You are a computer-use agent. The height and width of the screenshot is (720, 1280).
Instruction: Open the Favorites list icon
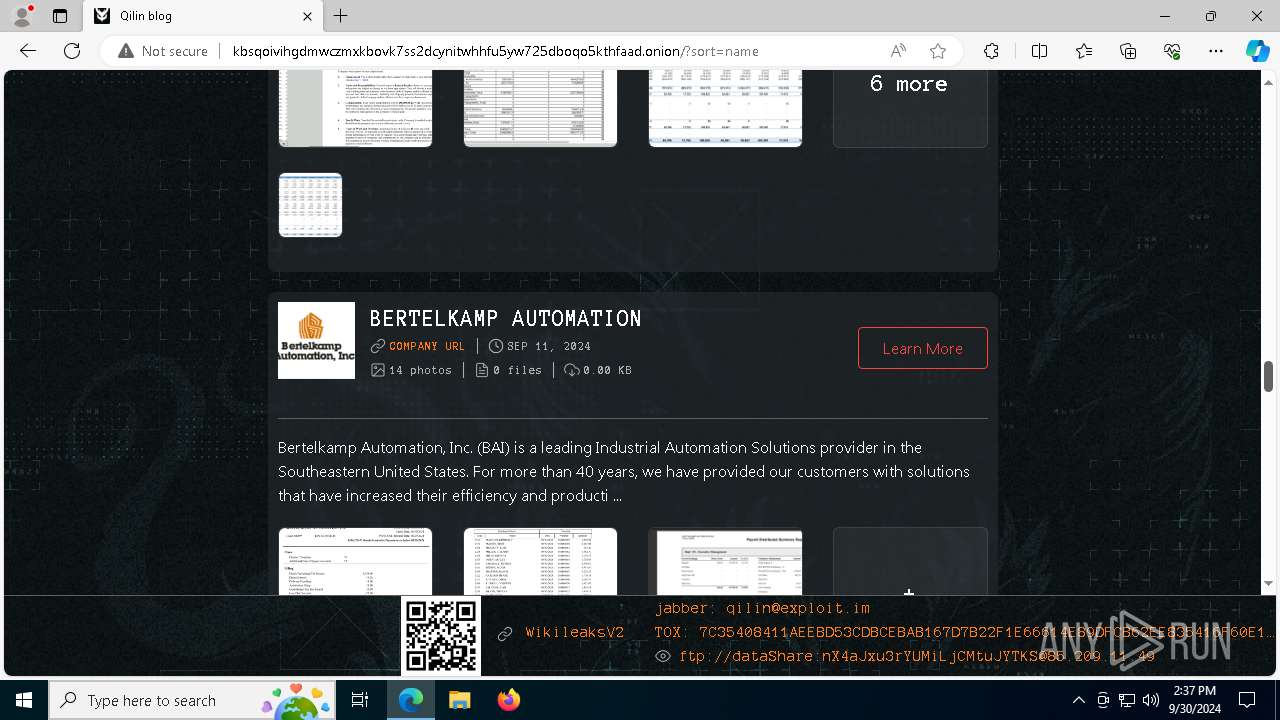pyautogui.click(x=1084, y=51)
